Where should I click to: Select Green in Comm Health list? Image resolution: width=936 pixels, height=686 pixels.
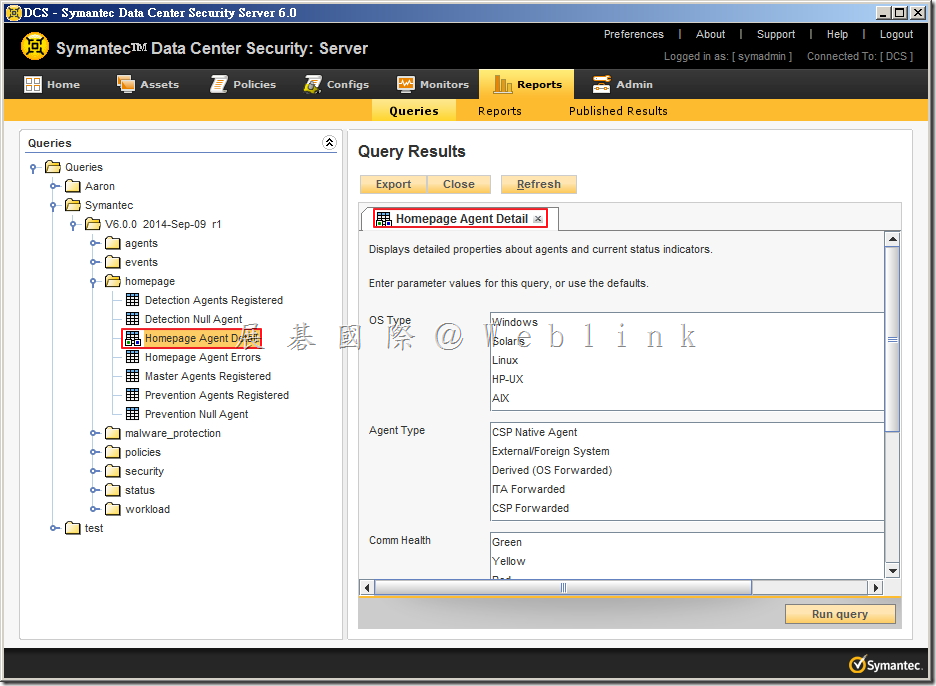(x=687, y=542)
